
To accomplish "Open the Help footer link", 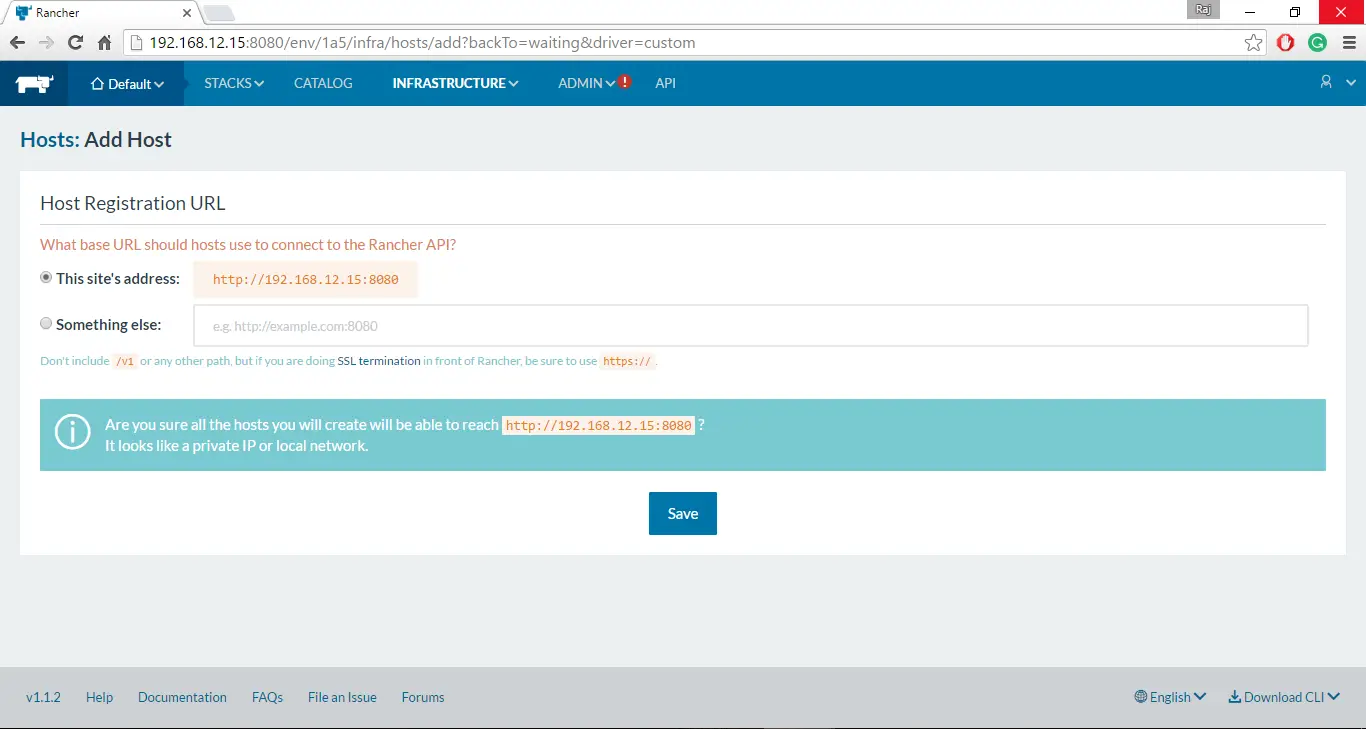I will tap(99, 697).
